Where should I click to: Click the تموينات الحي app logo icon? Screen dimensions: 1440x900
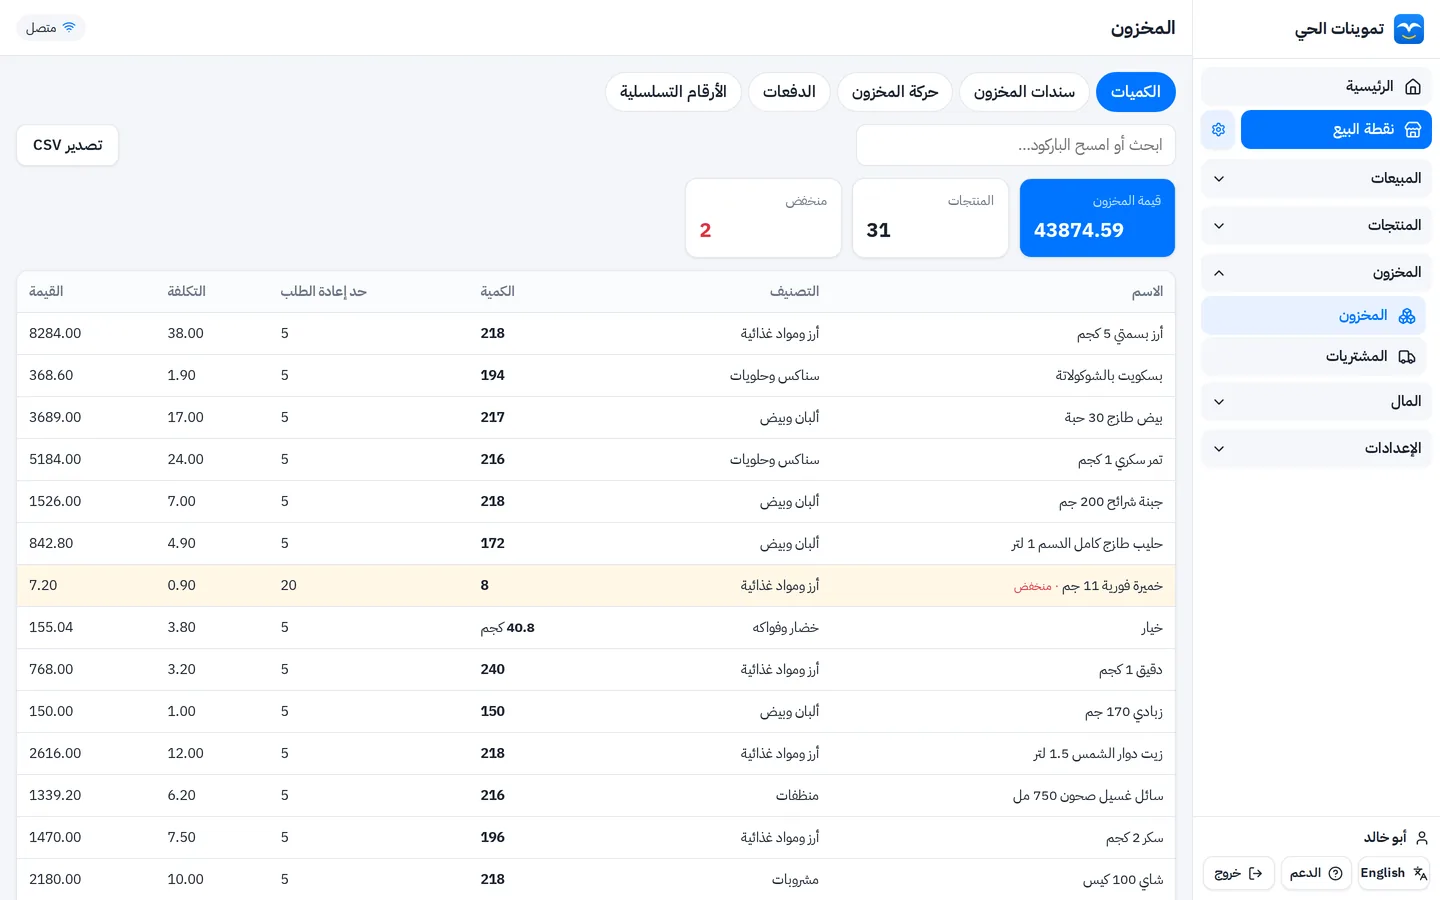(x=1408, y=29)
